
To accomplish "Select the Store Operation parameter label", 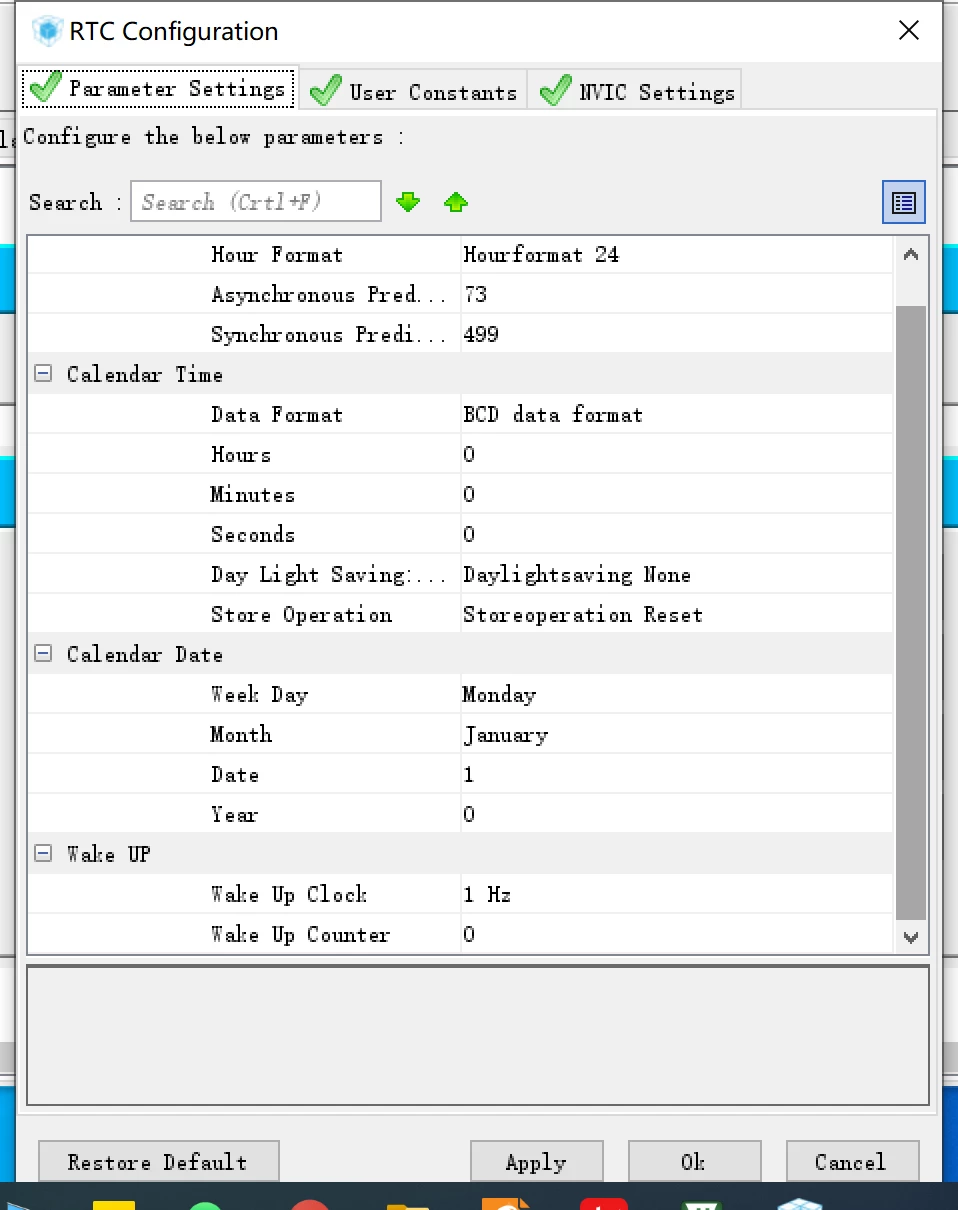I will click(x=301, y=614).
